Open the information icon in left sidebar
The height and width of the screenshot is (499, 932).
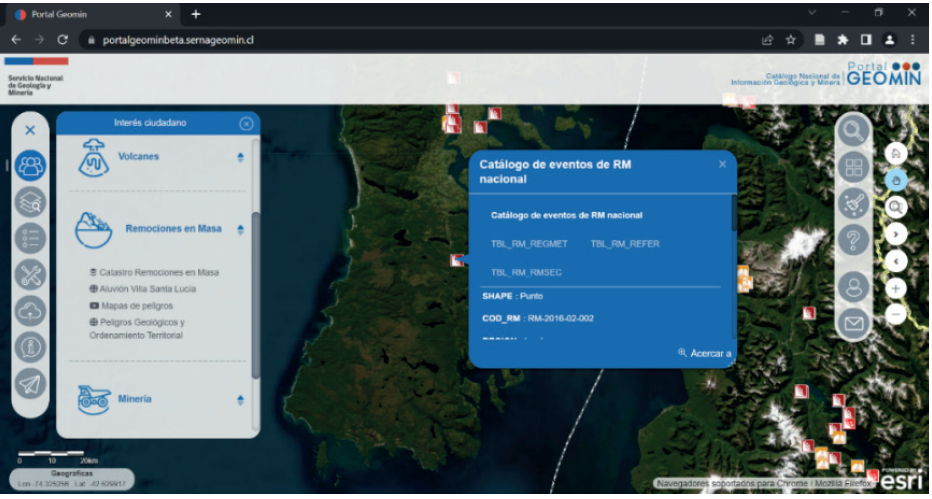click(x=32, y=347)
